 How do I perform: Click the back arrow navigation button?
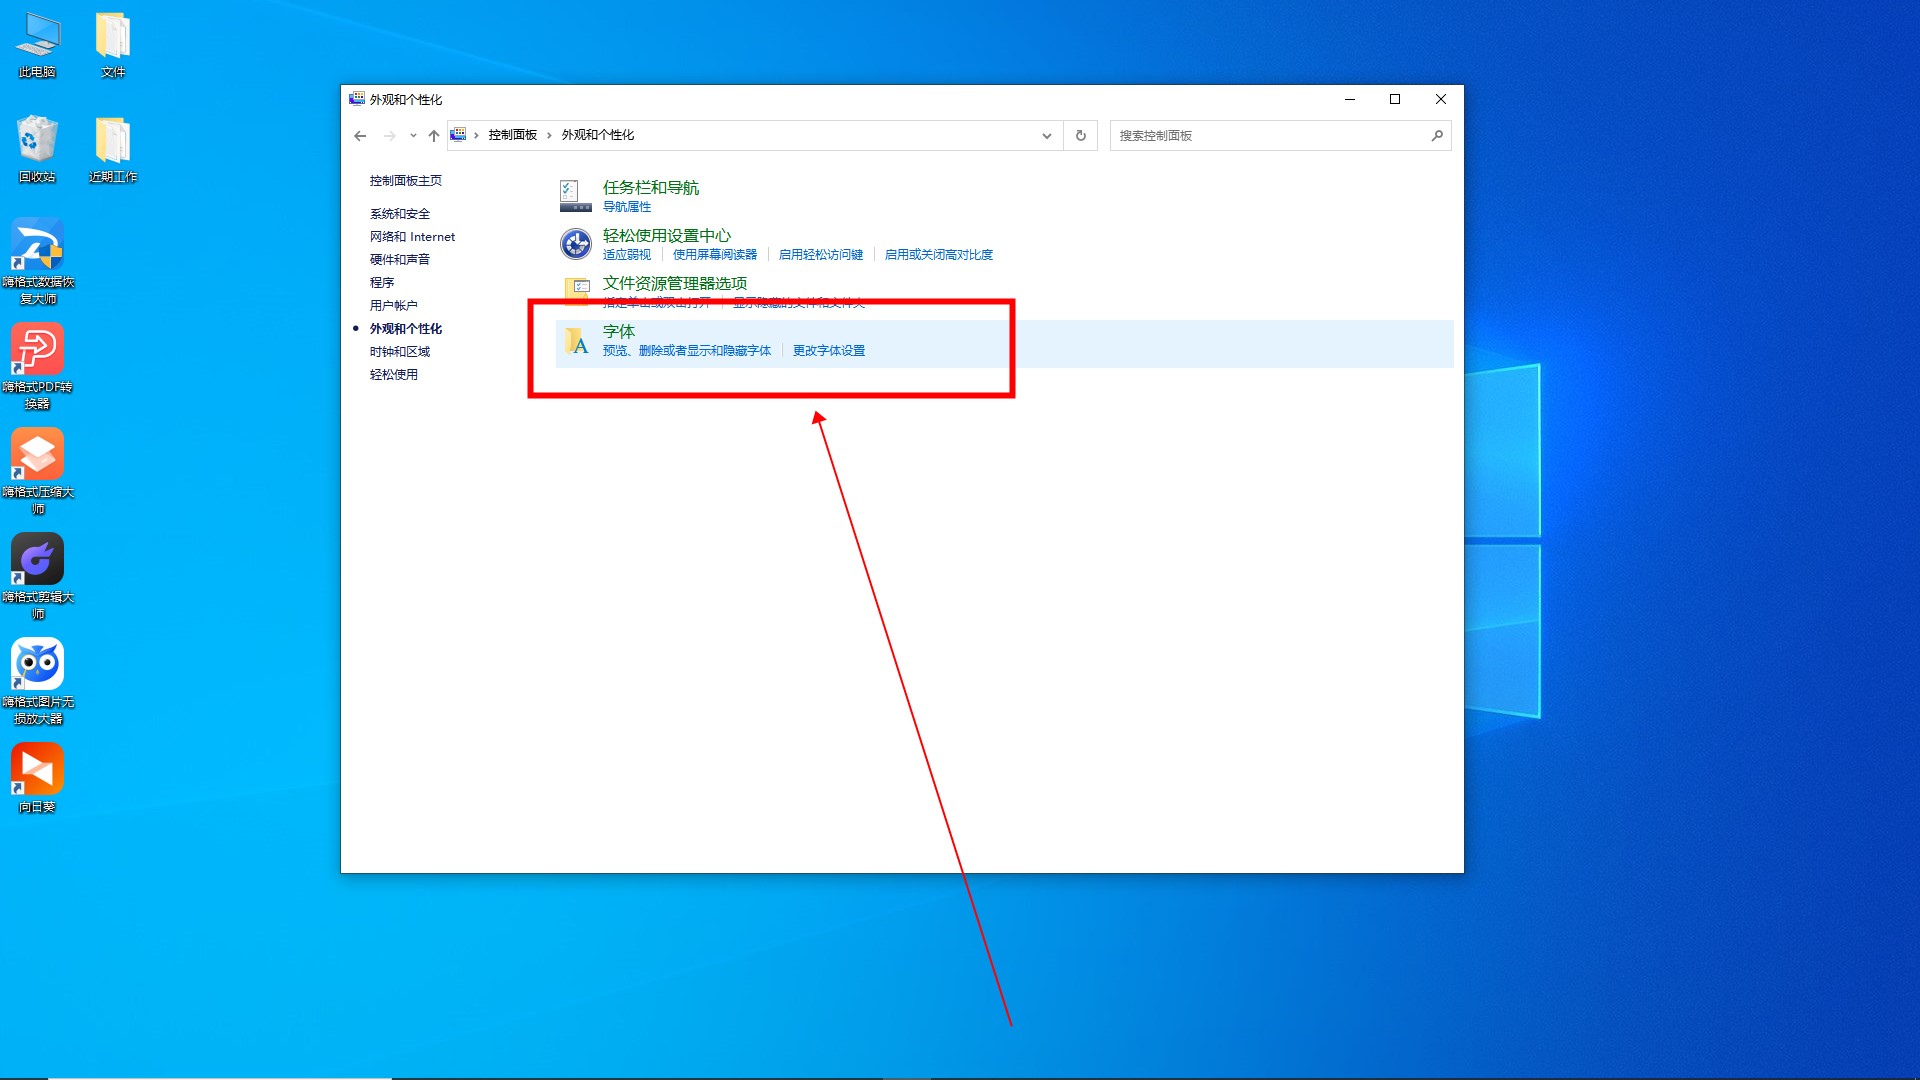[360, 135]
